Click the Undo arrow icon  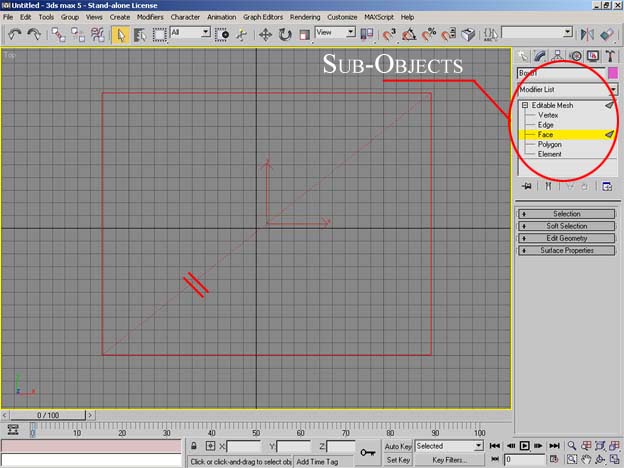pos(15,35)
